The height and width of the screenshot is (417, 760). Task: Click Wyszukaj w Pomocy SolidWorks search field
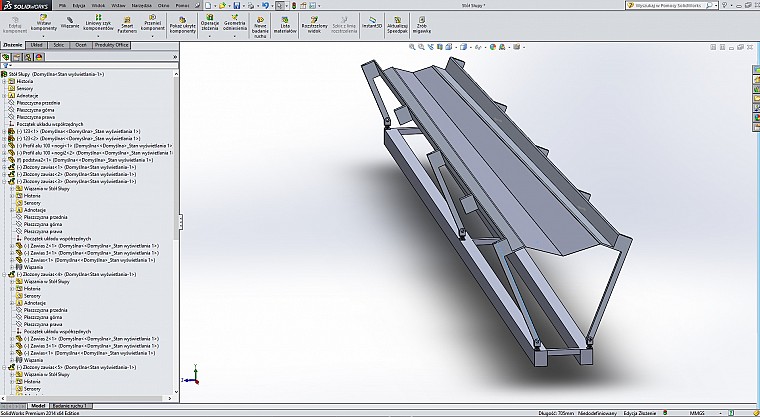tap(670, 5)
